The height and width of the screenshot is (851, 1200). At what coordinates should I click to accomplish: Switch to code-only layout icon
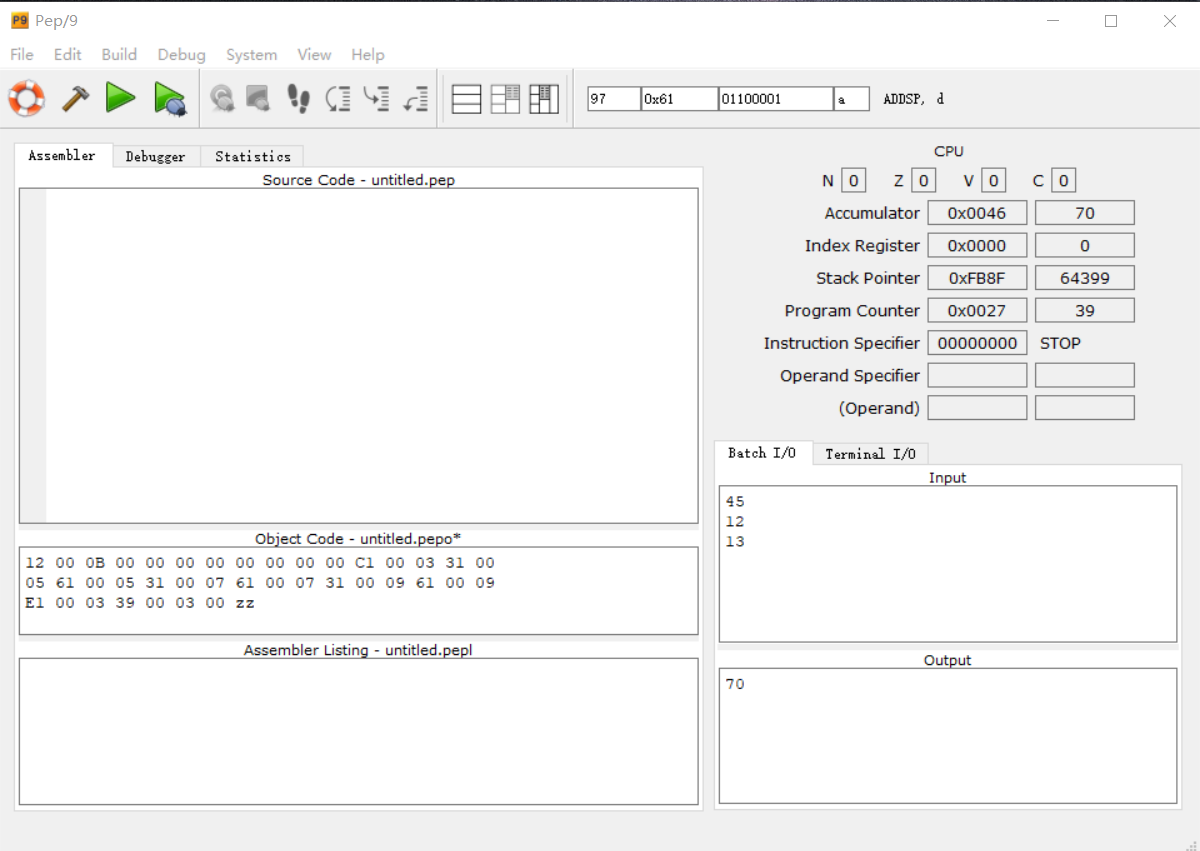pos(467,99)
